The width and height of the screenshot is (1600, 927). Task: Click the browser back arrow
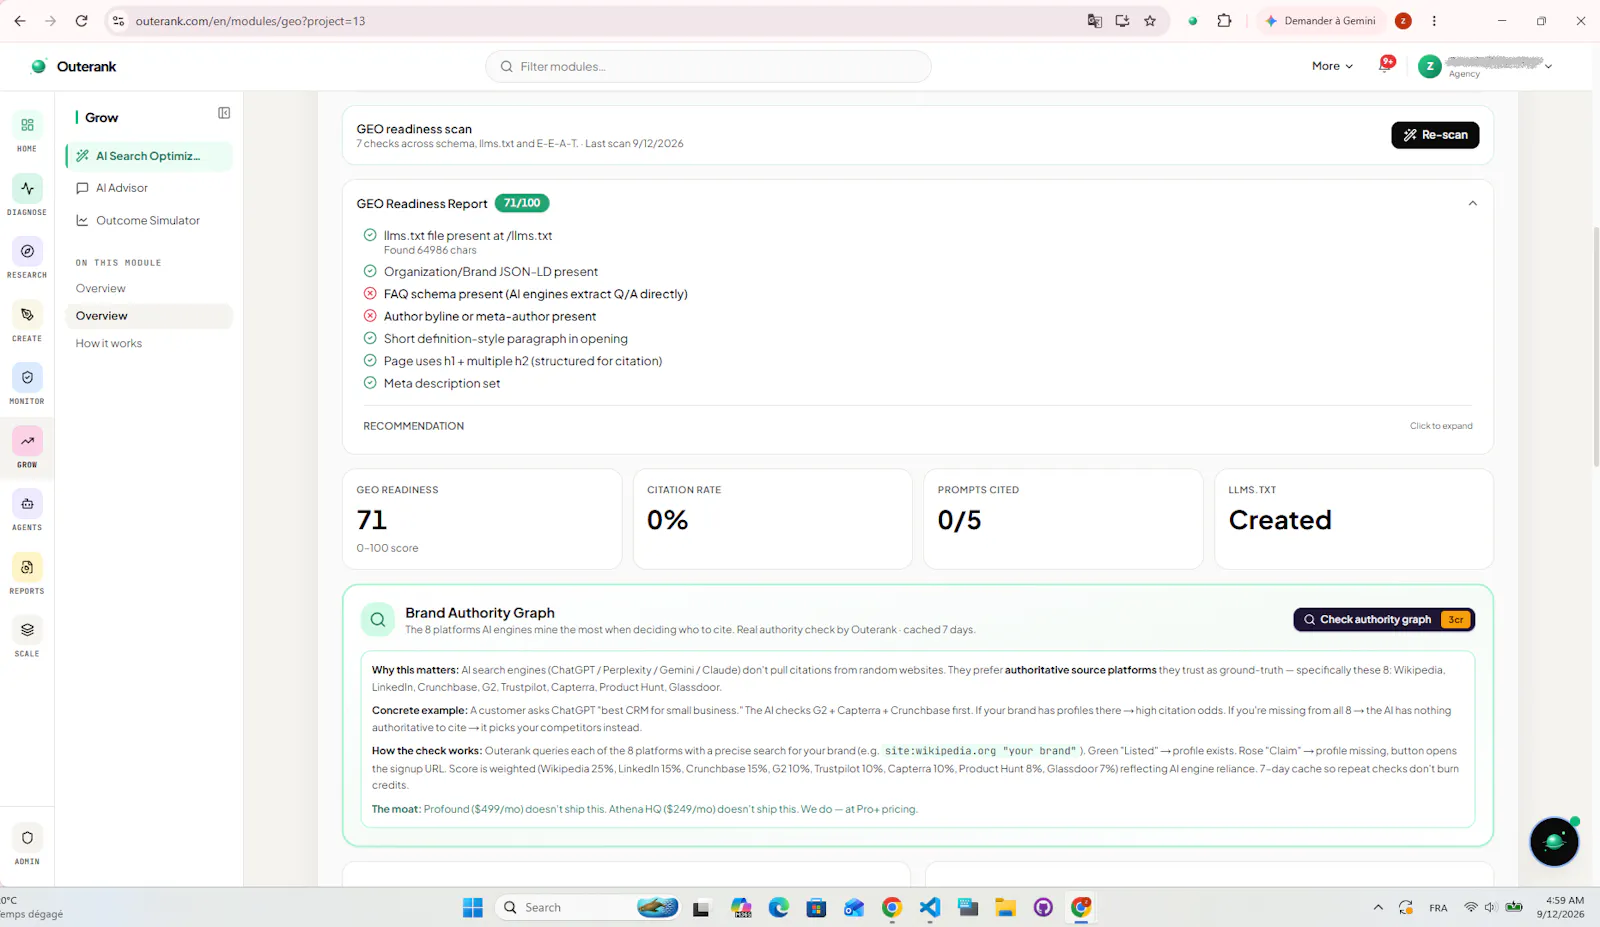pyautogui.click(x=20, y=21)
